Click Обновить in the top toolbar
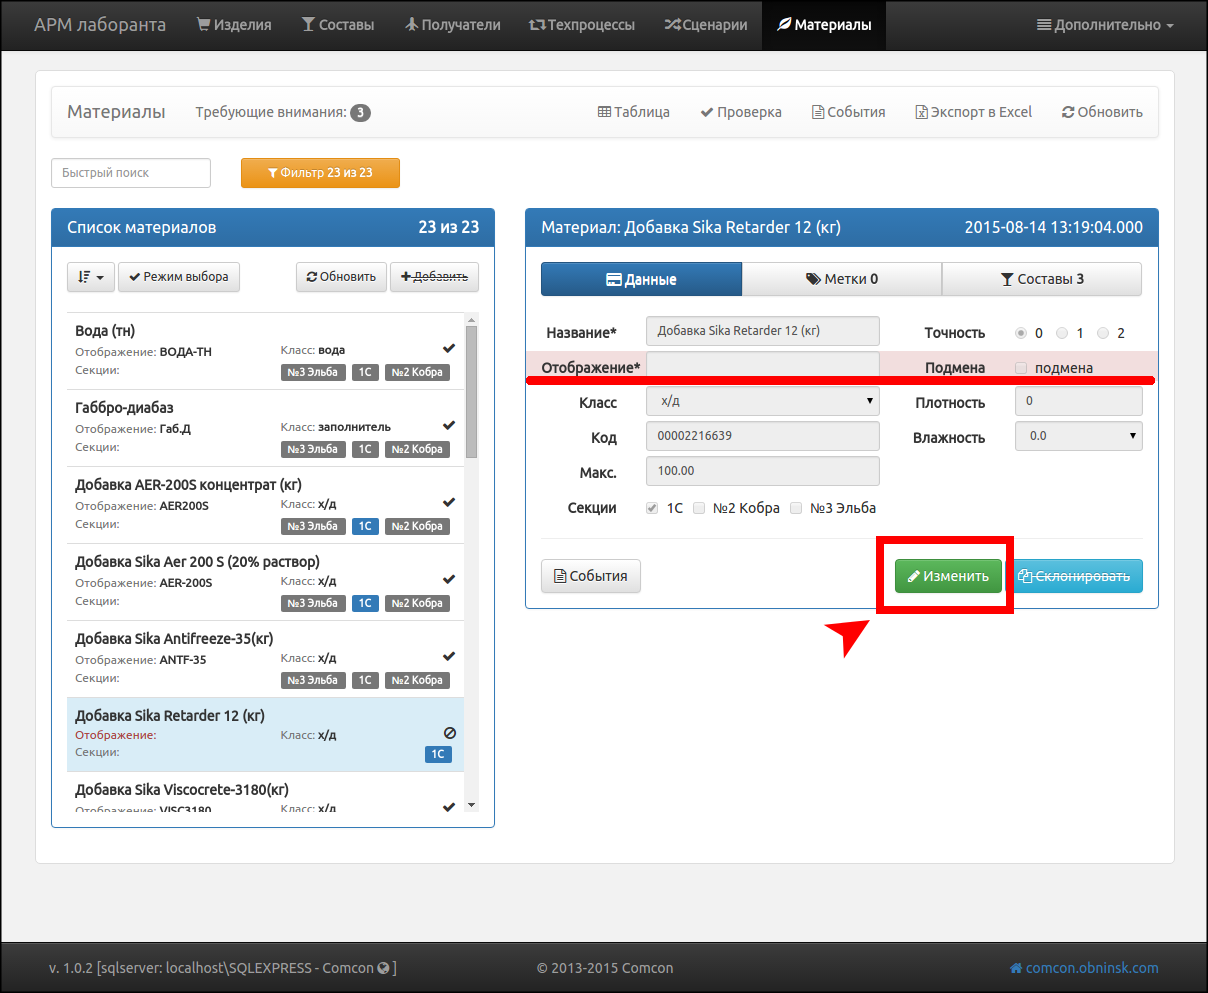 click(1102, 112)
